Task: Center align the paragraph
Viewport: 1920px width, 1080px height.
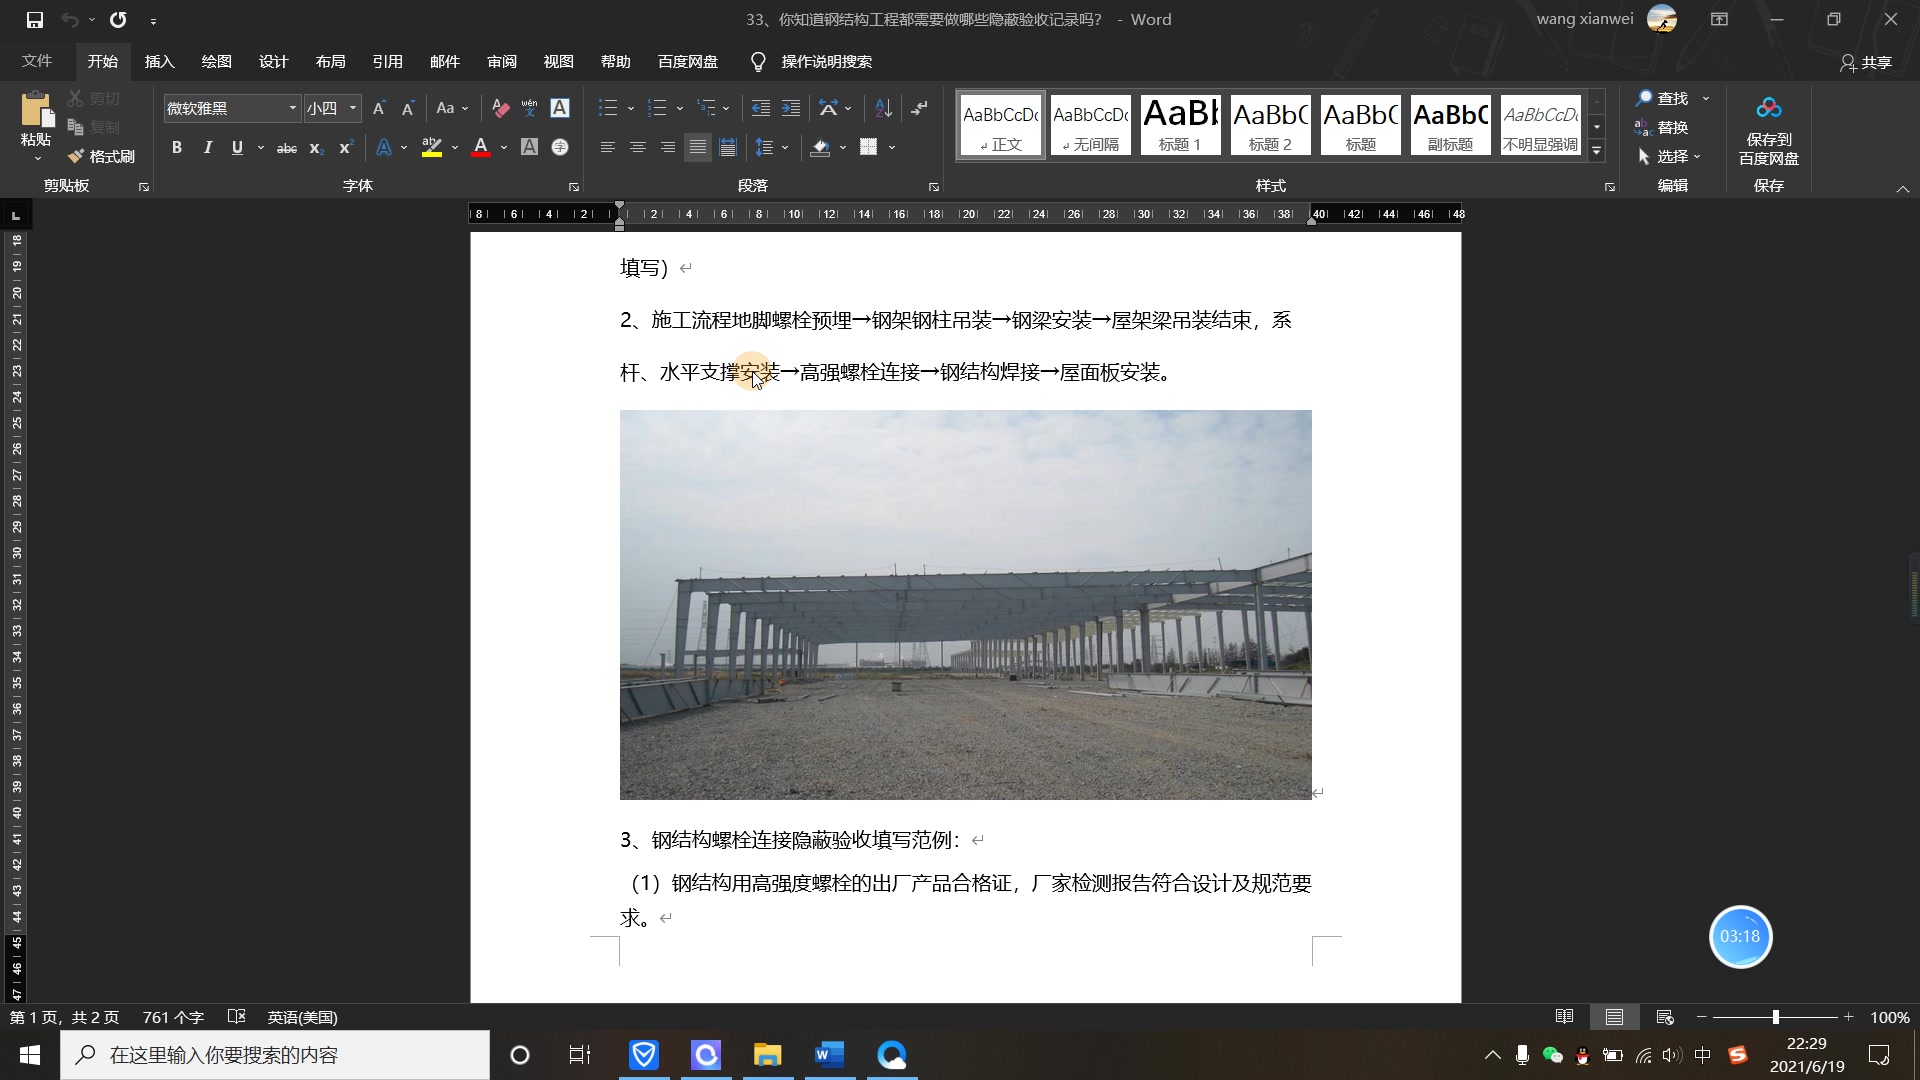Action: [638, 147]
